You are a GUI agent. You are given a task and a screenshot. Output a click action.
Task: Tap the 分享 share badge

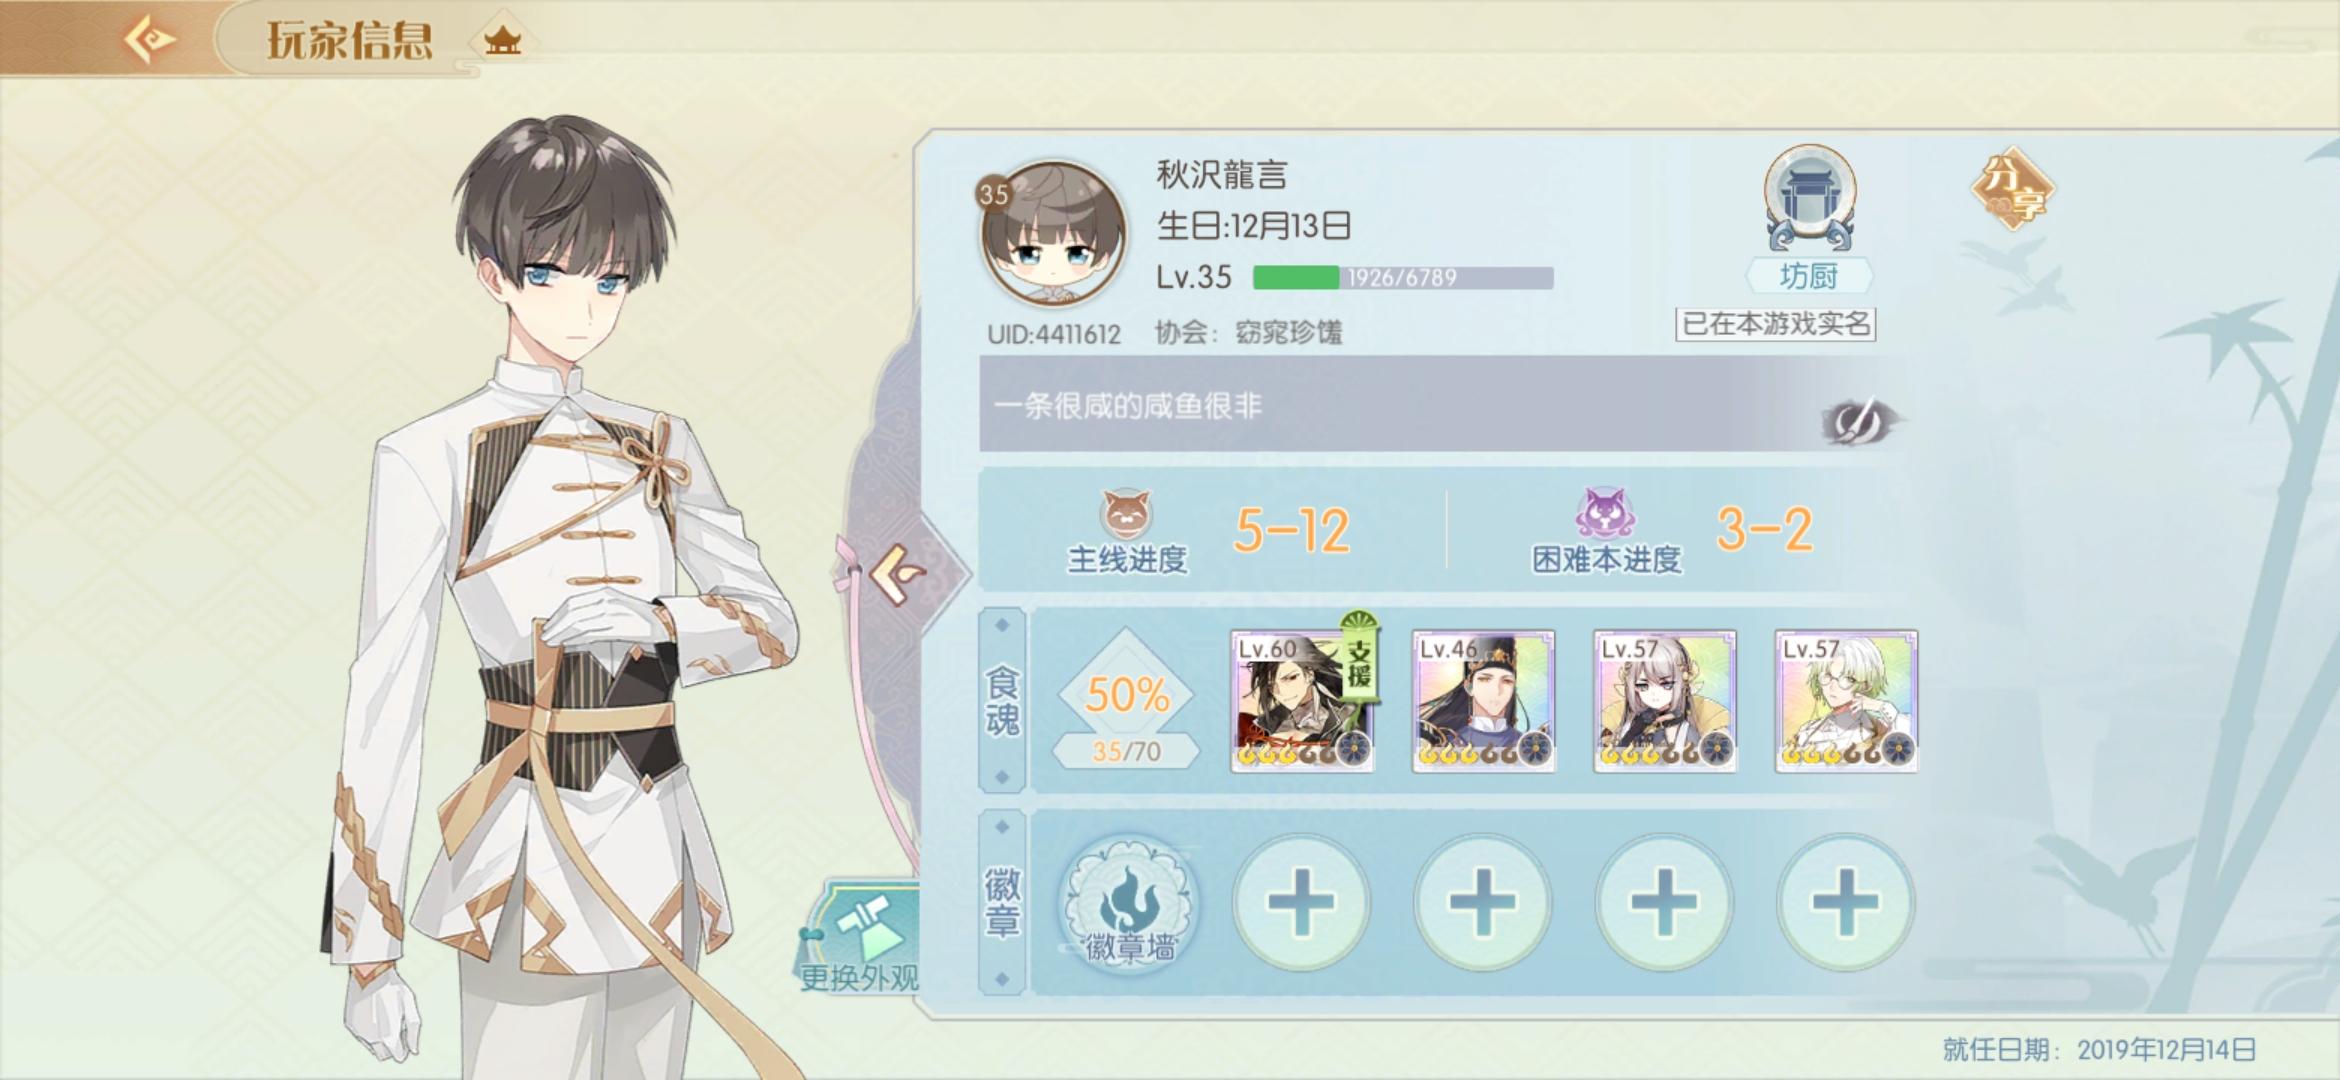coord(2012,189)
